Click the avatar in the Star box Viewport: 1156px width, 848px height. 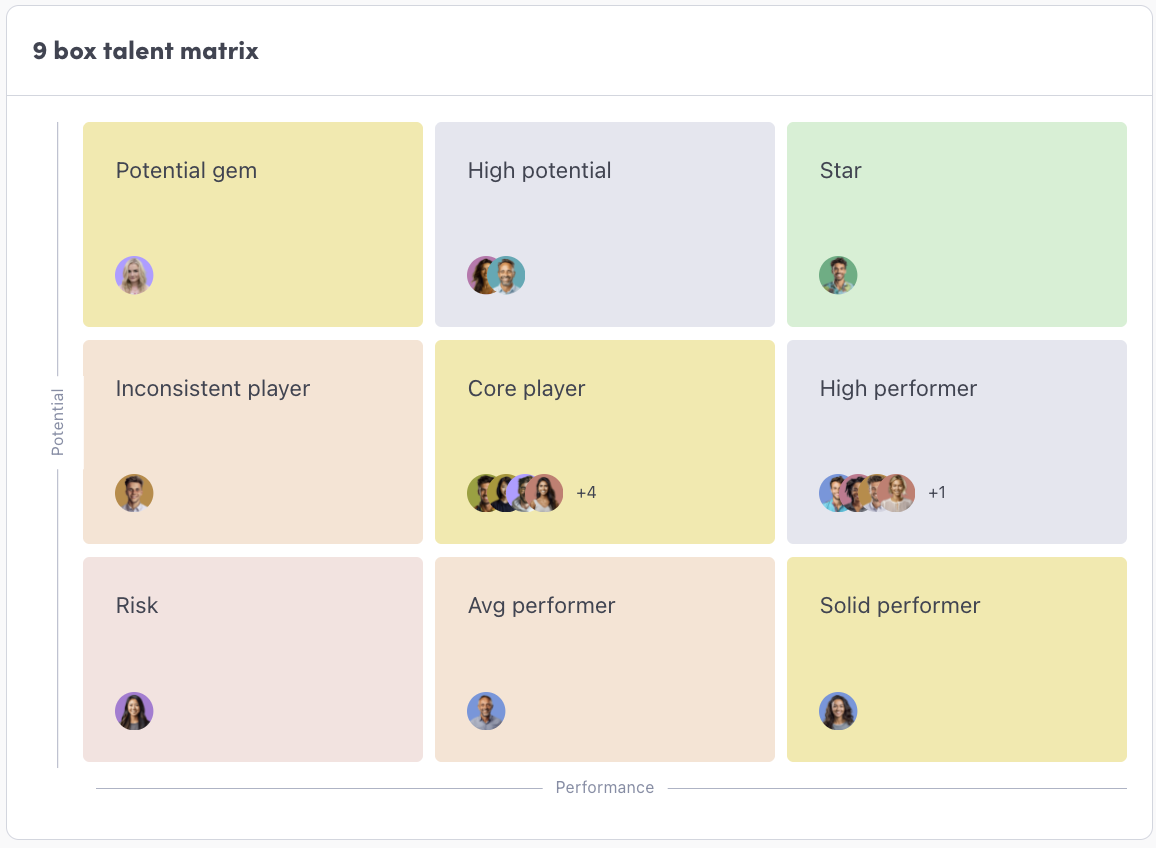coord(838,276)
